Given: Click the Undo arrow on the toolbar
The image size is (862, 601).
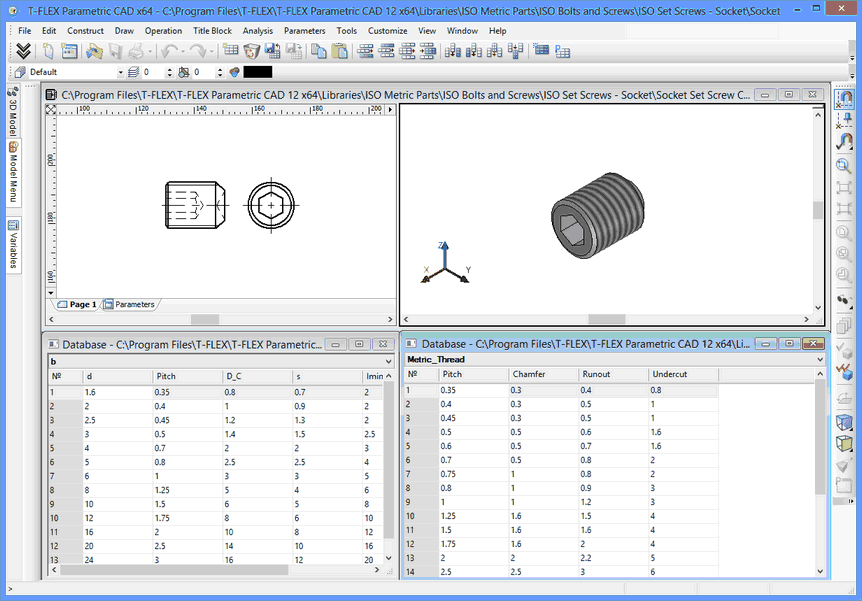Looking at the screenshot, I should tap(169, 51).
